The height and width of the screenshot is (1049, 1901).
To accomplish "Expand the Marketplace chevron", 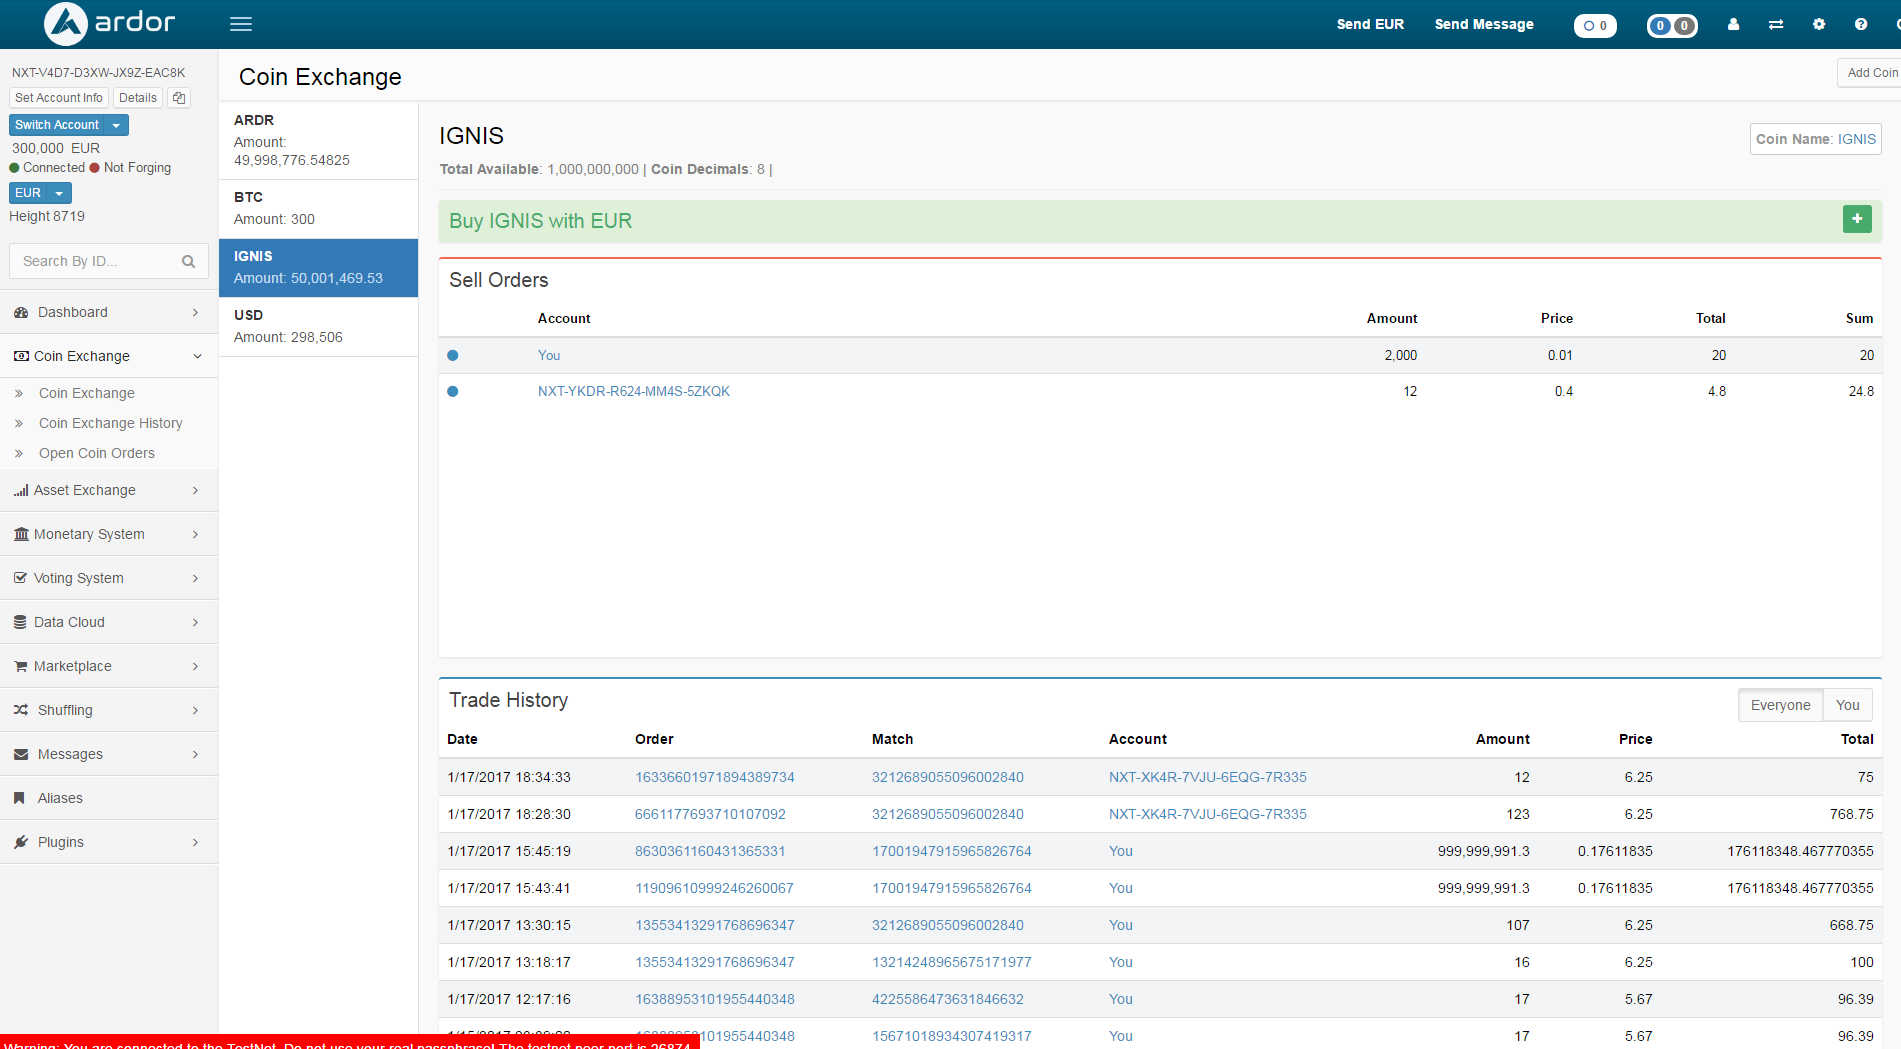I will tap(195, 666).
